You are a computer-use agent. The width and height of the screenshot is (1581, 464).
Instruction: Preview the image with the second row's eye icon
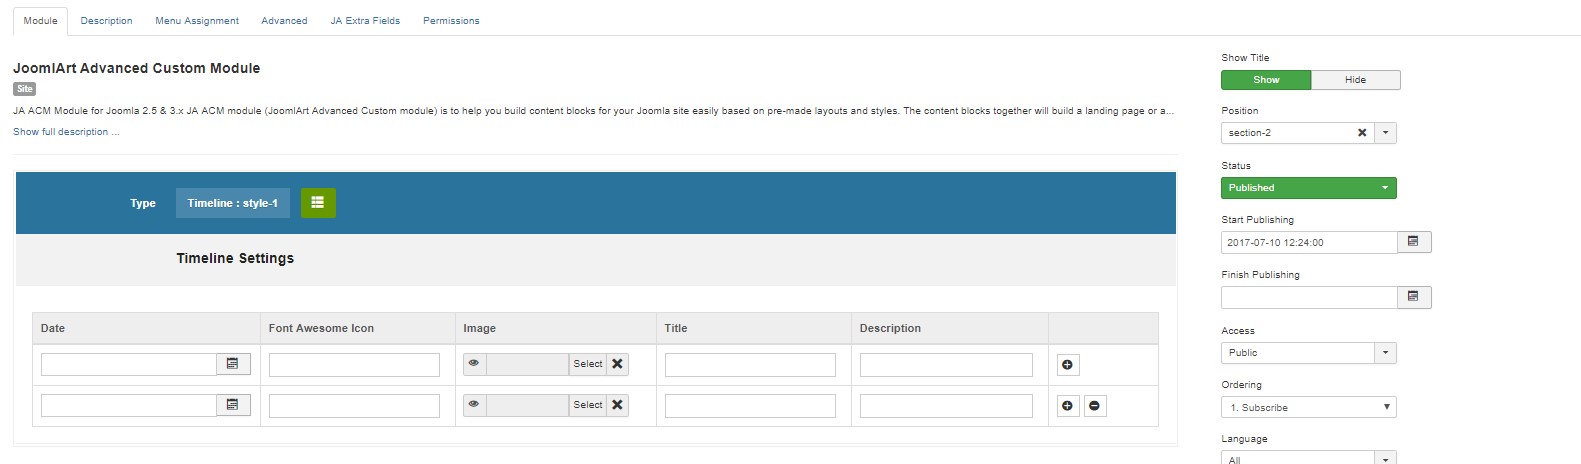pos(474,405)
